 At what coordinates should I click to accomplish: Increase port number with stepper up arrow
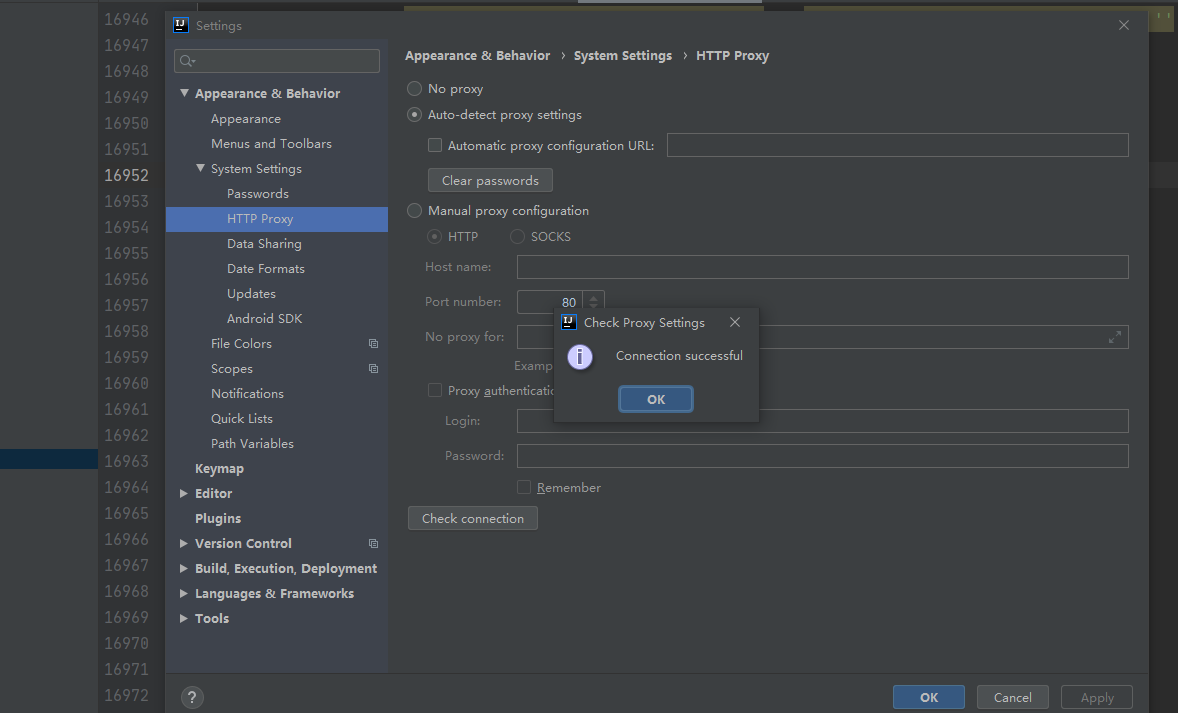[x=593, y=297]
